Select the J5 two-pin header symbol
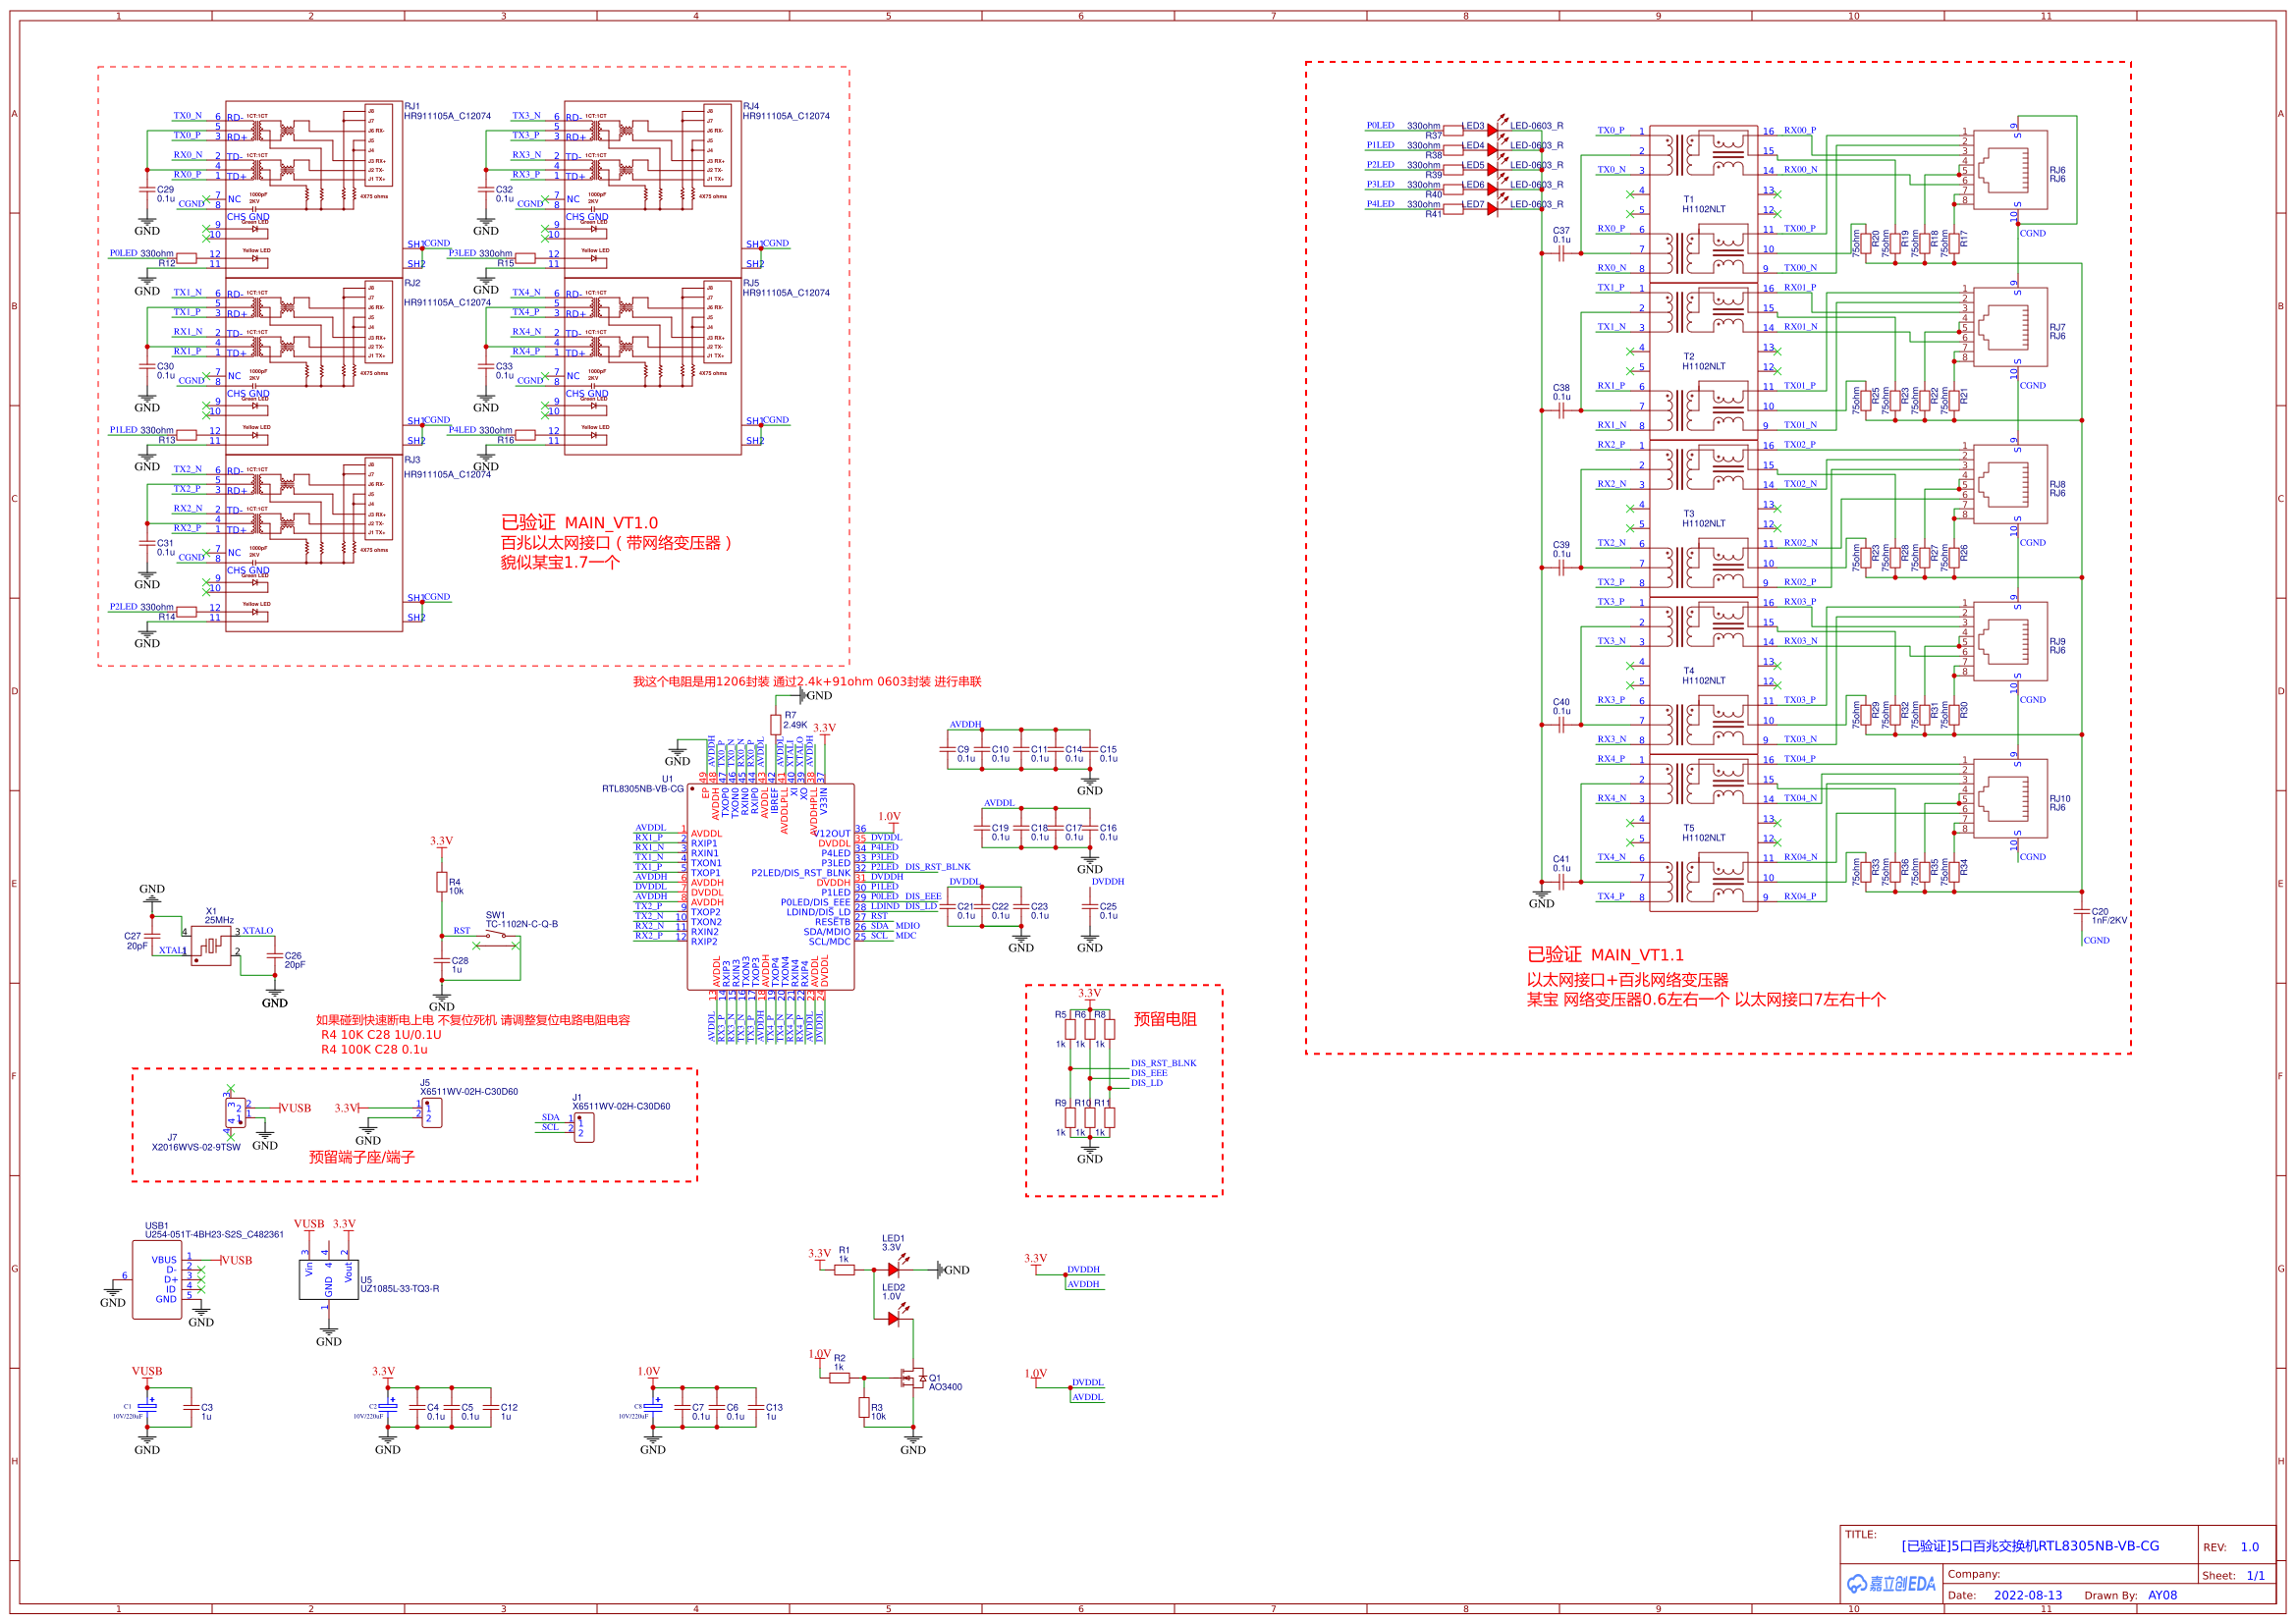 [x=432, y=1113]
